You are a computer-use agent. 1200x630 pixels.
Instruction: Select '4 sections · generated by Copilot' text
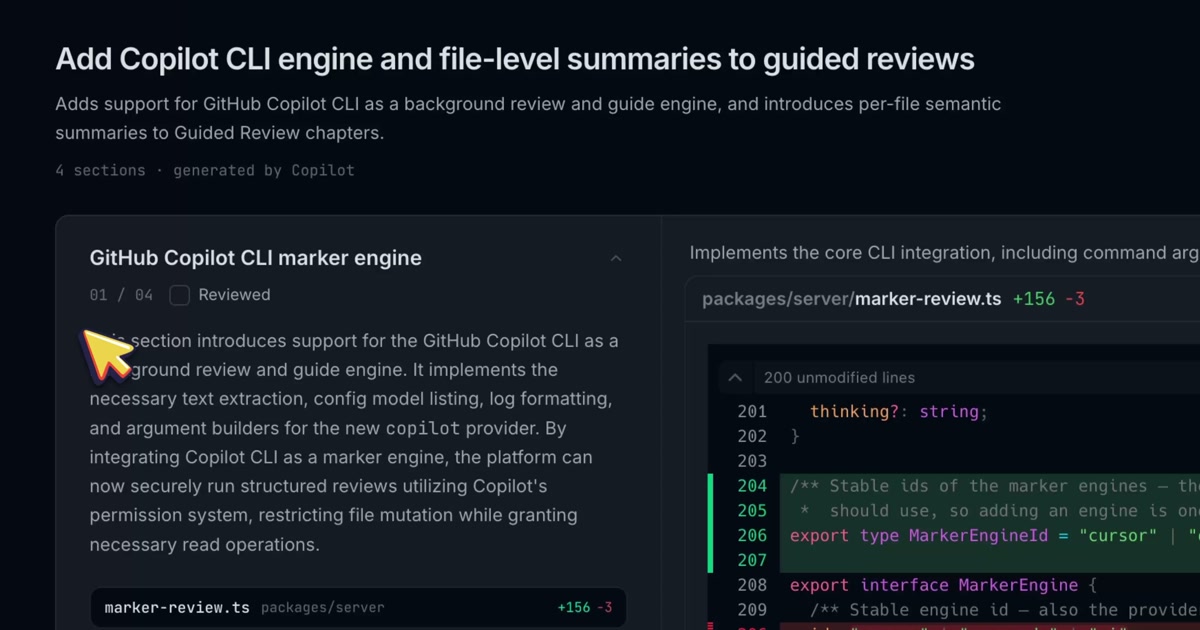pos(205,170)
